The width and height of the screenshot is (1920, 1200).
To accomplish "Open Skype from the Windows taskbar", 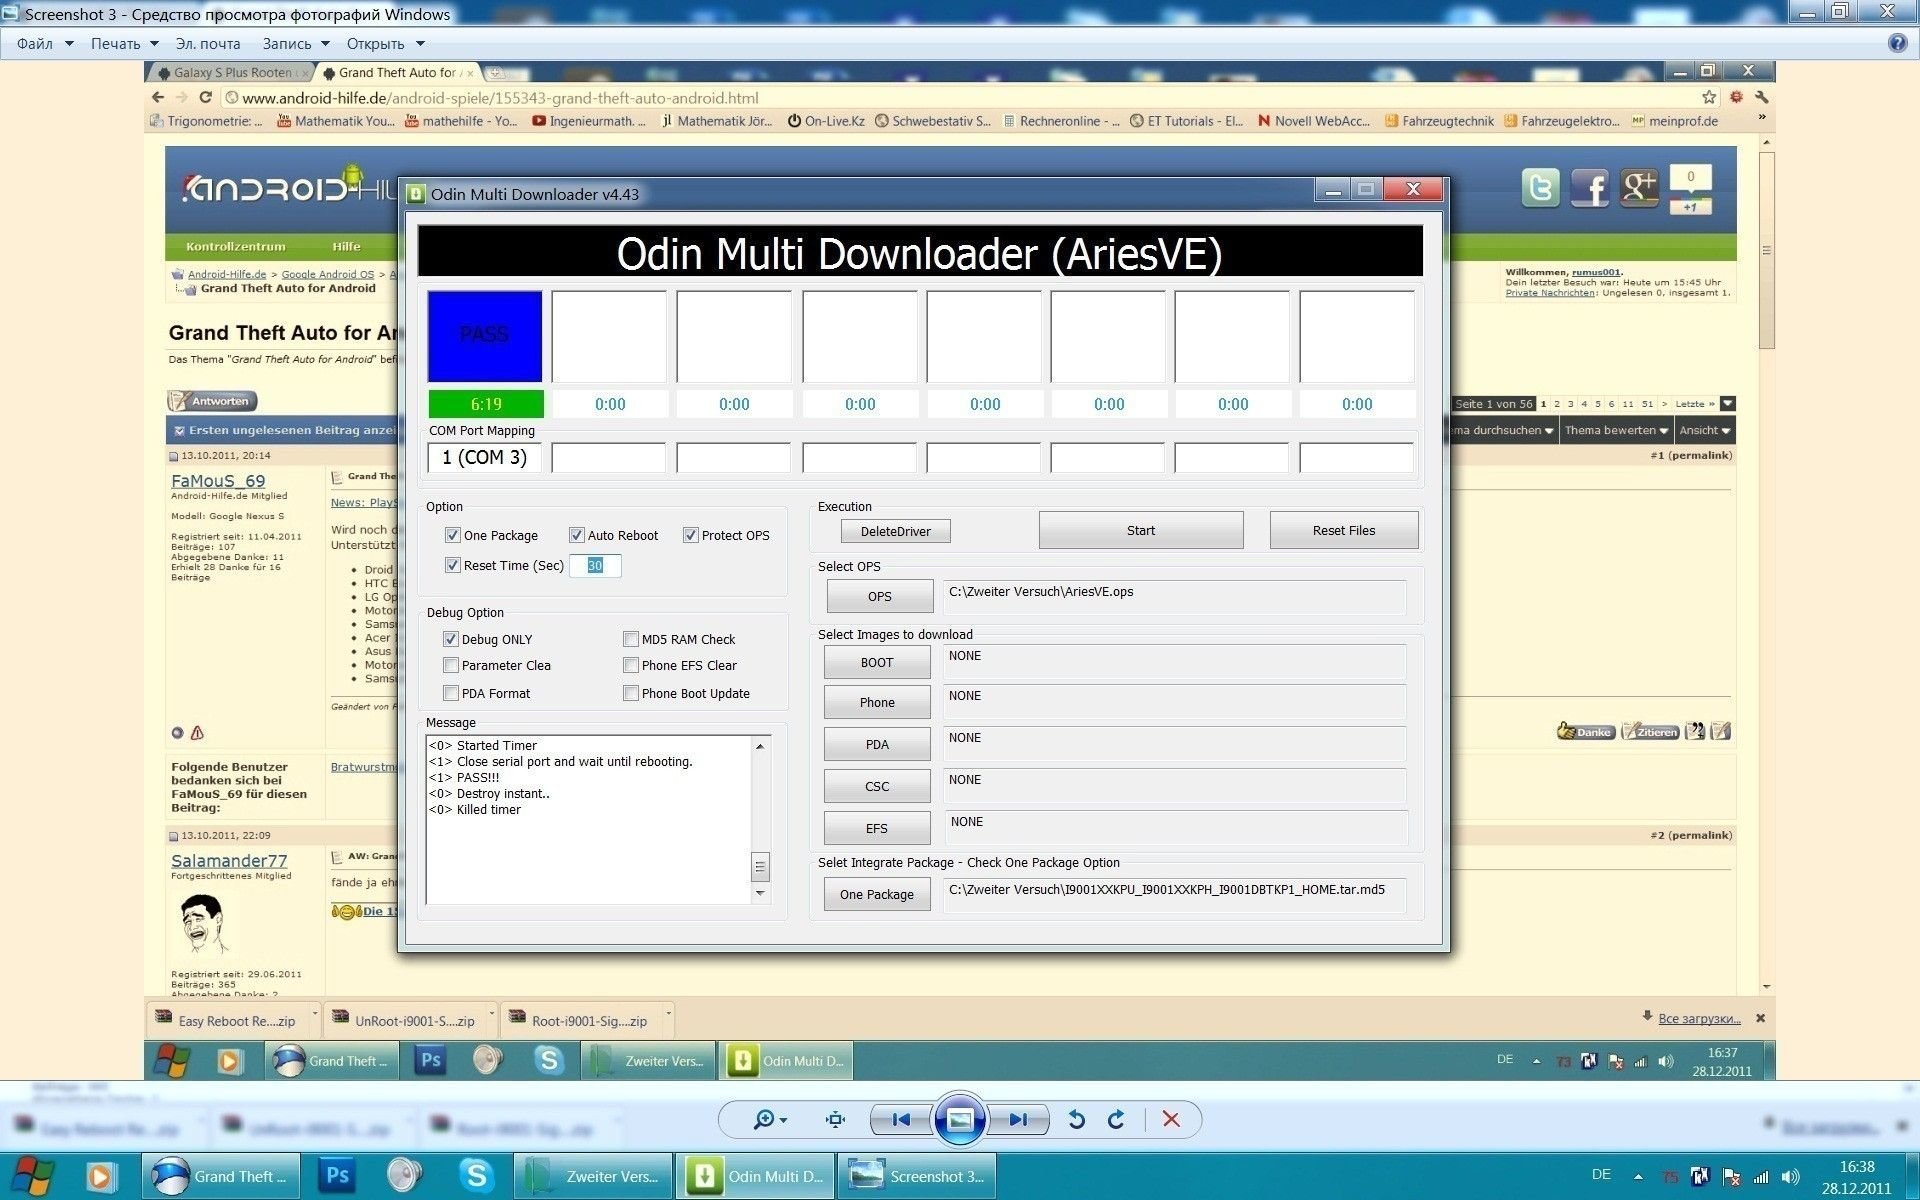I will (x=476, y=1176).
